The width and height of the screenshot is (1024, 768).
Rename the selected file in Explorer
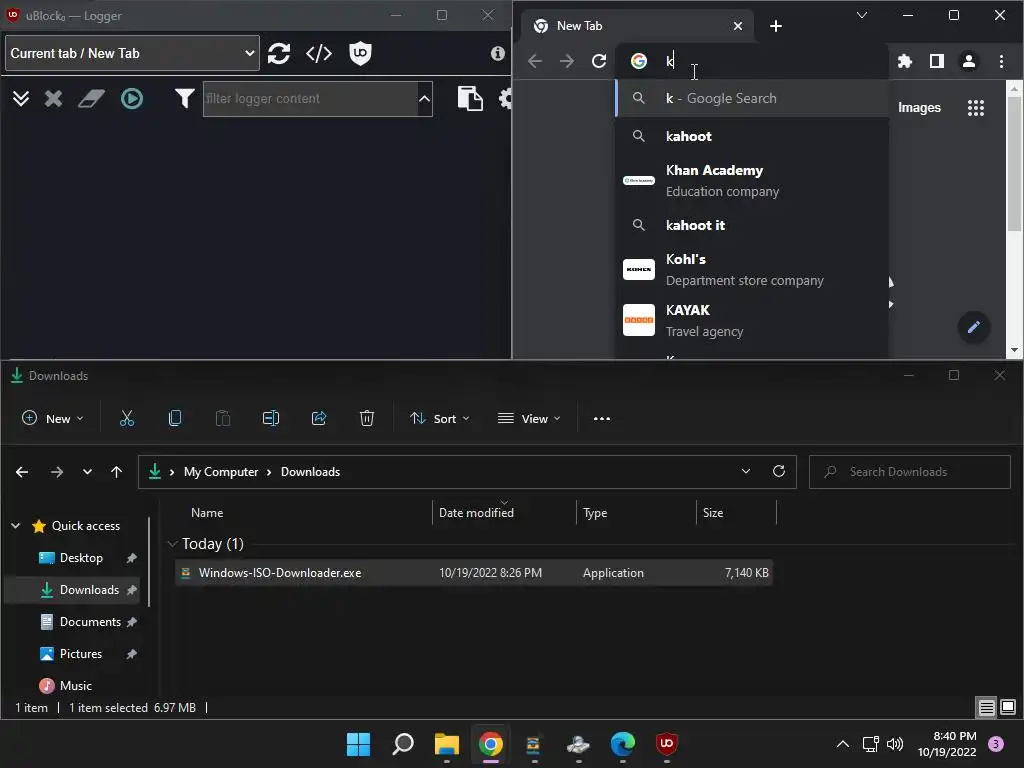tap(270, 419)
